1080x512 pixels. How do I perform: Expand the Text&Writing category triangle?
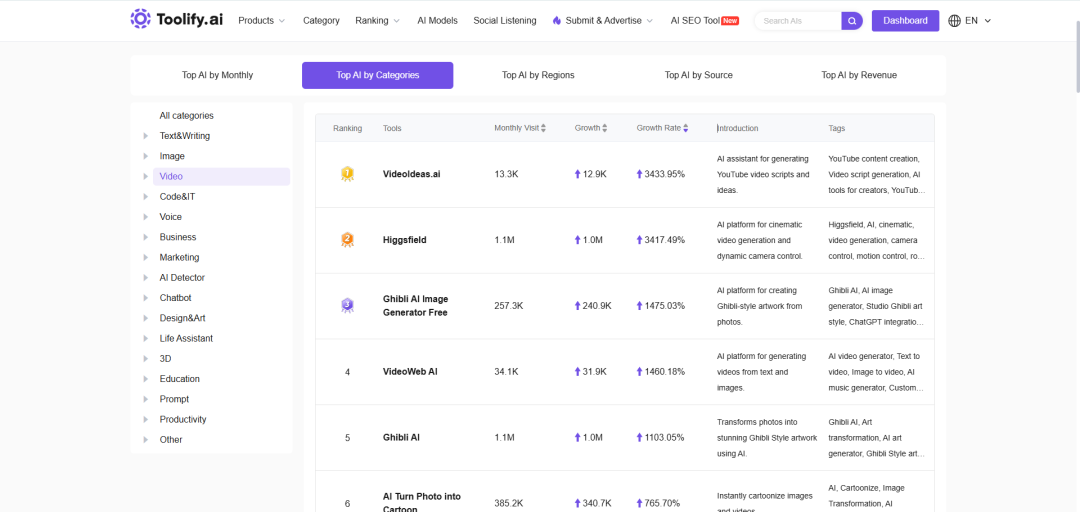(145, 136)
